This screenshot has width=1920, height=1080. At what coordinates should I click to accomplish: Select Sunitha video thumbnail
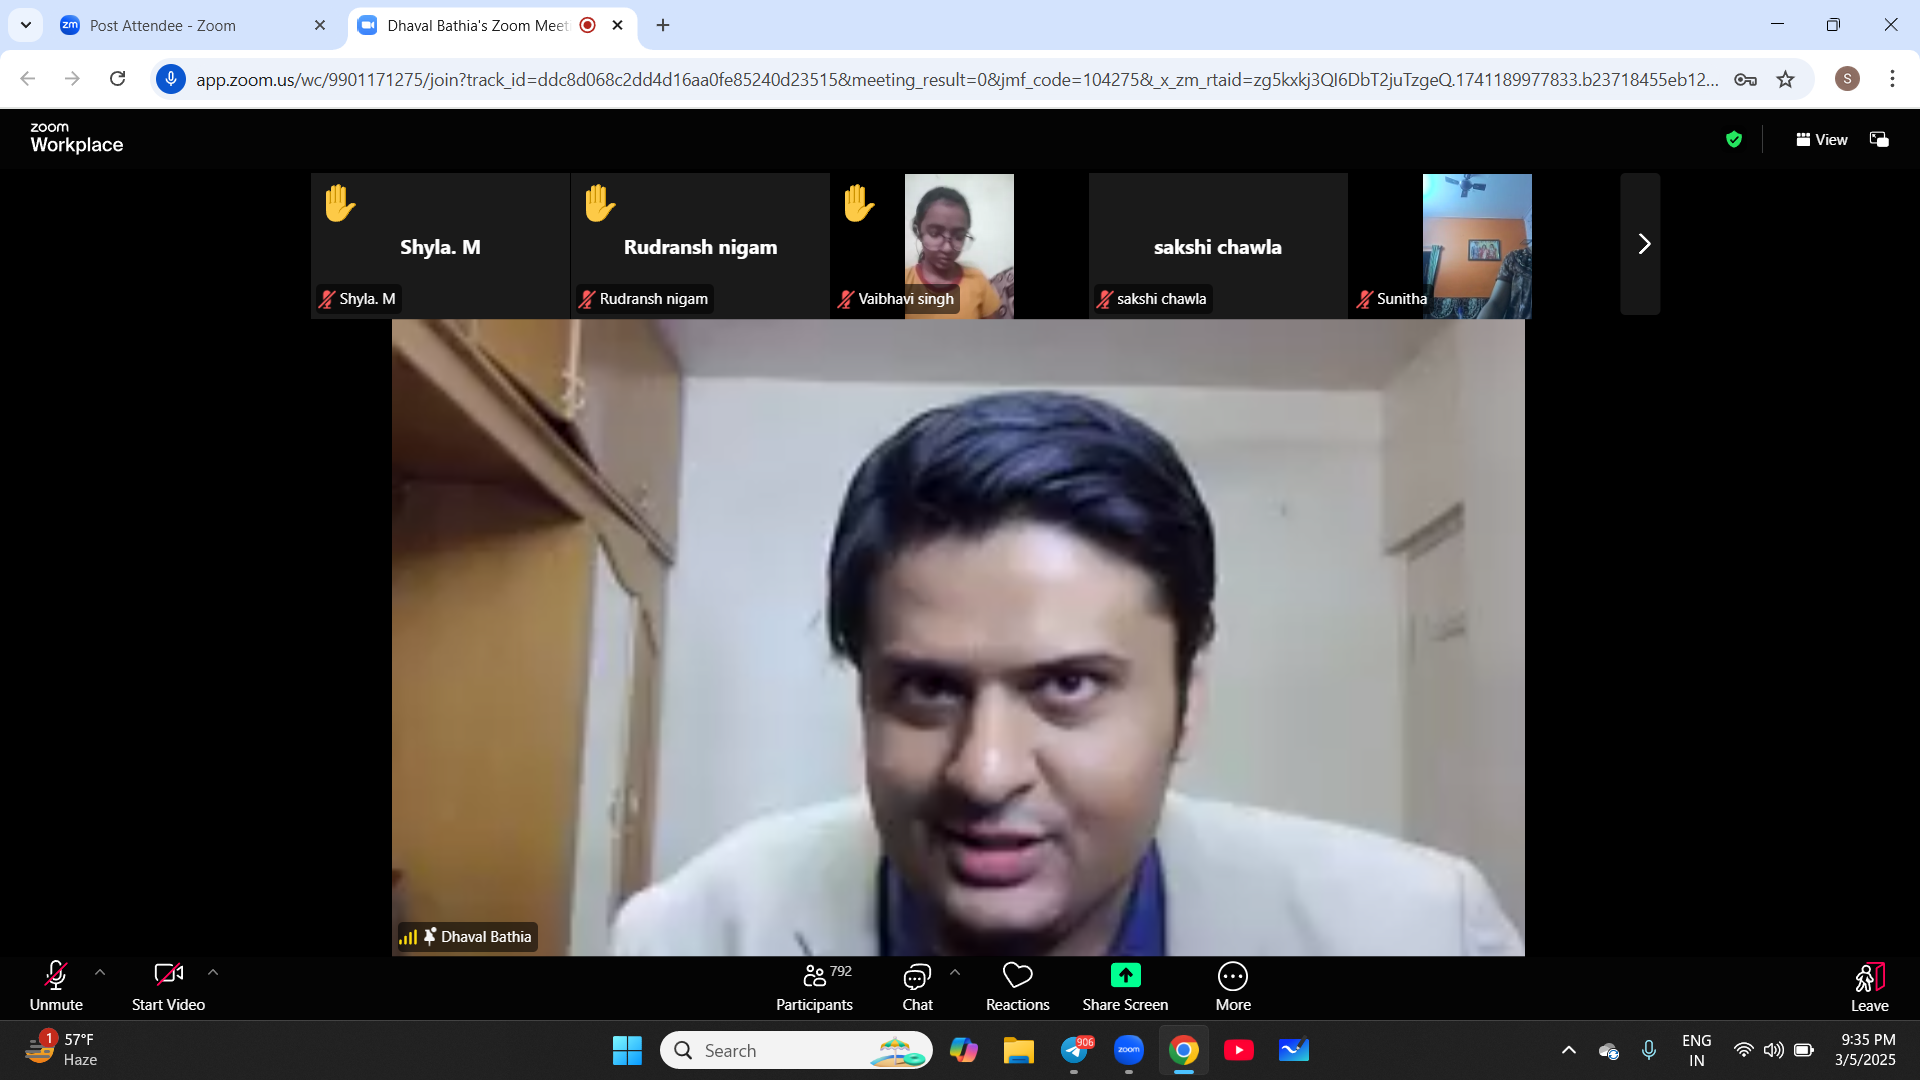click(1477, 246)
